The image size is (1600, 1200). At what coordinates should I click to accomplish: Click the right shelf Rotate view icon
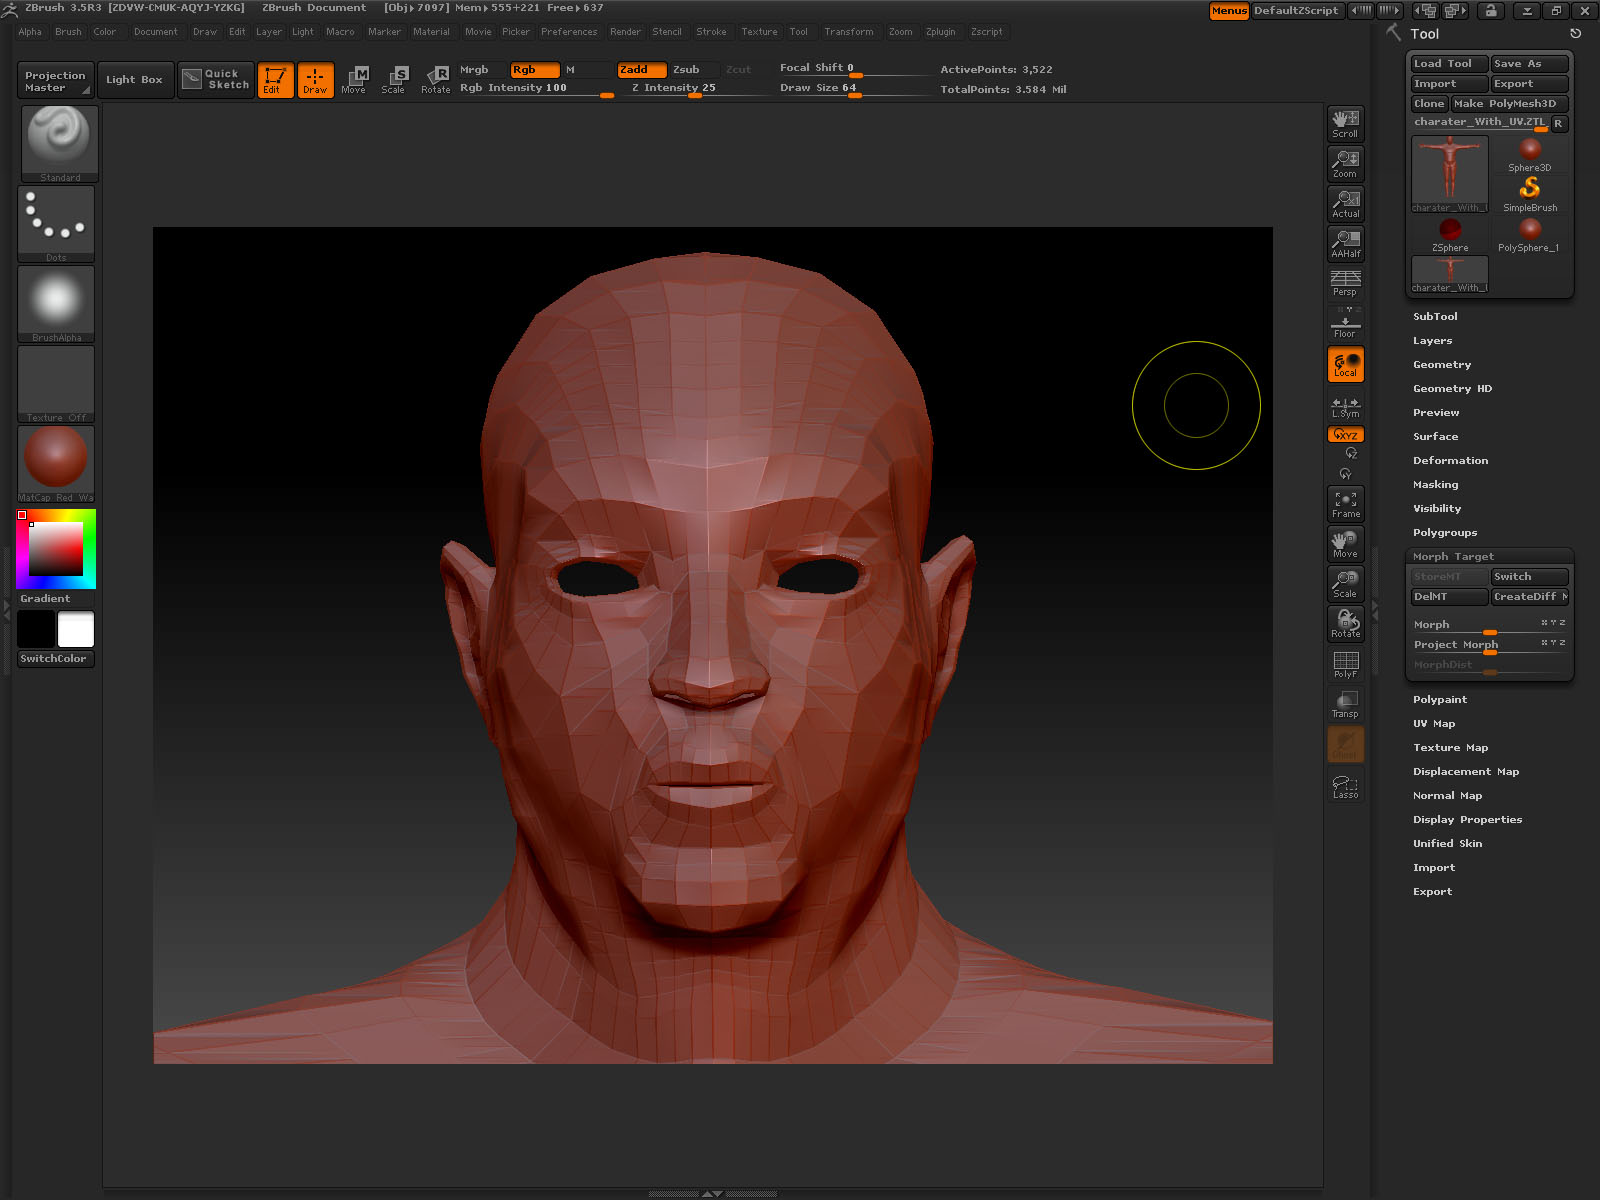(x=1346, y=624)
